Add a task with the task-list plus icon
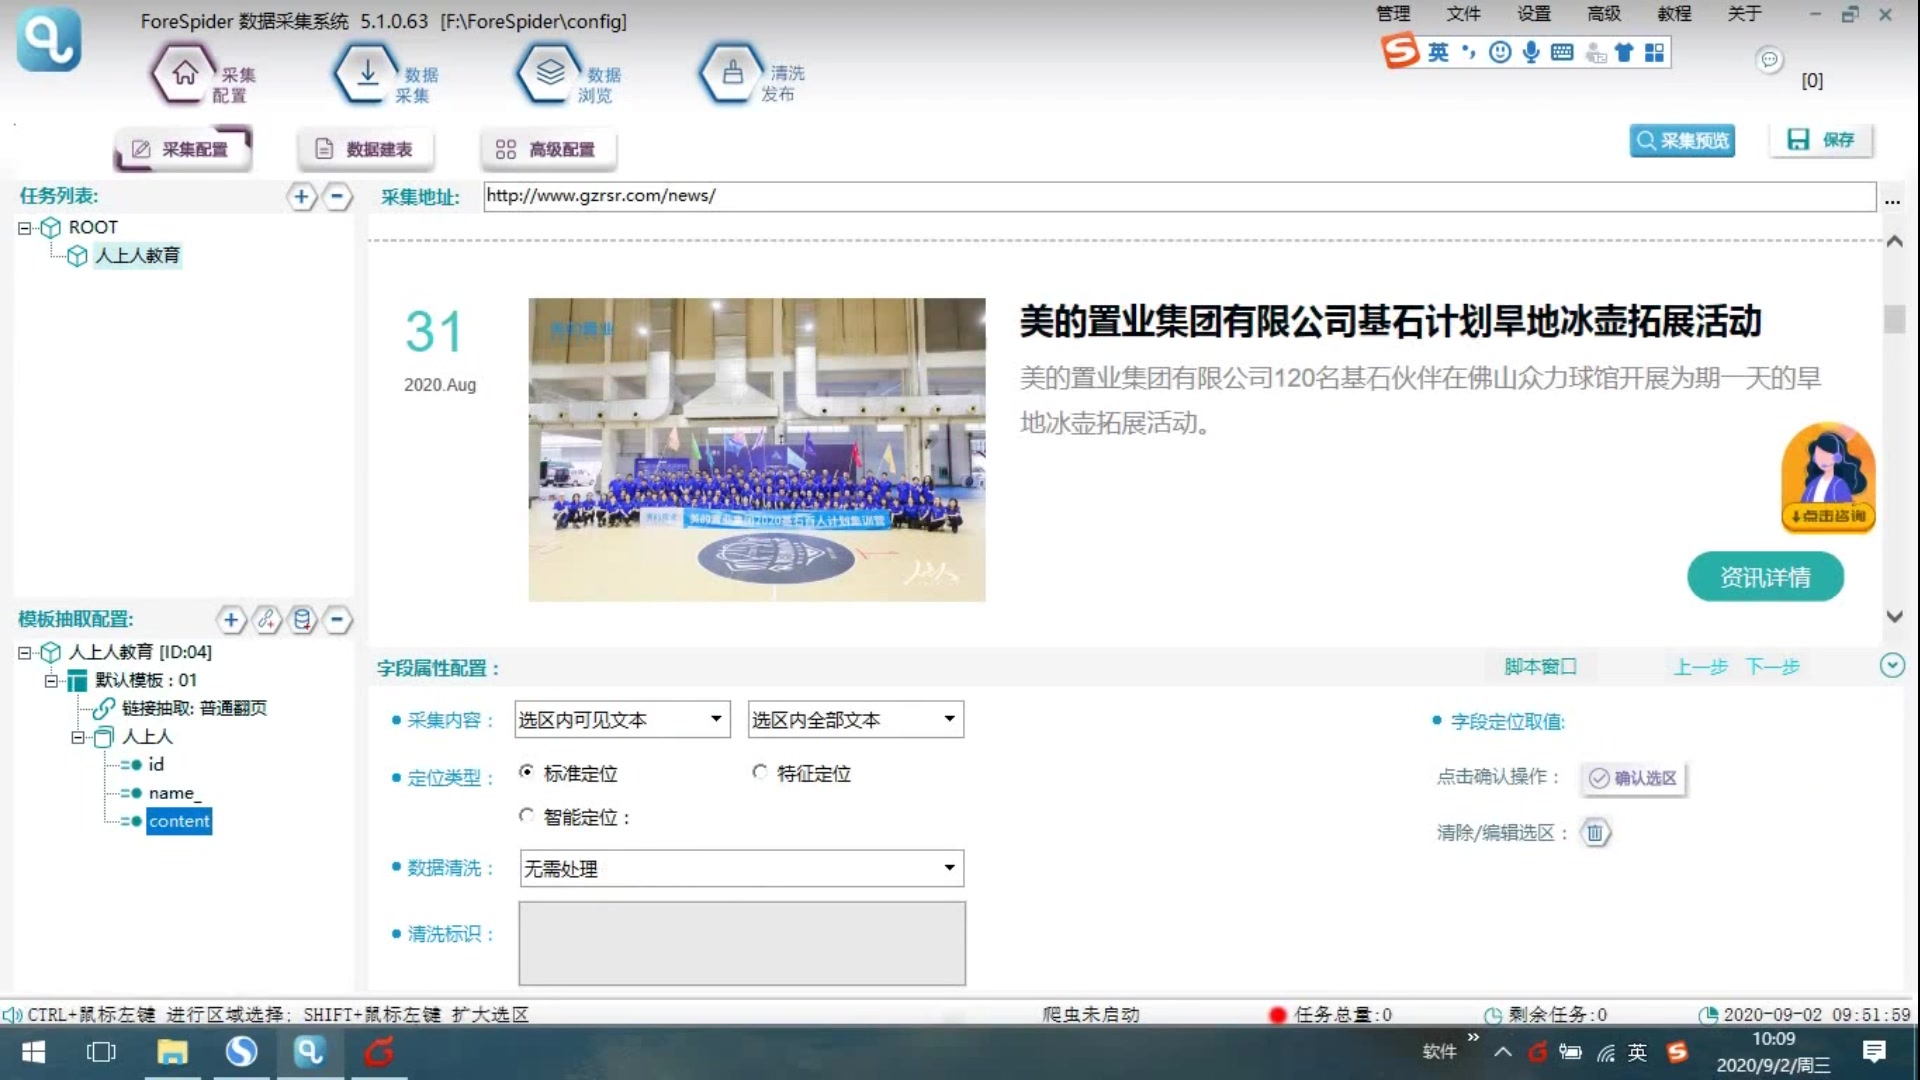 [x=301, y=197]
